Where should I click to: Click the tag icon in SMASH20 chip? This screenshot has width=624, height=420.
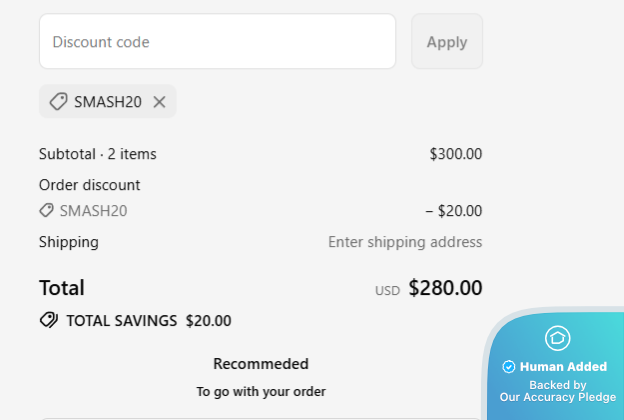click(58, 101)
